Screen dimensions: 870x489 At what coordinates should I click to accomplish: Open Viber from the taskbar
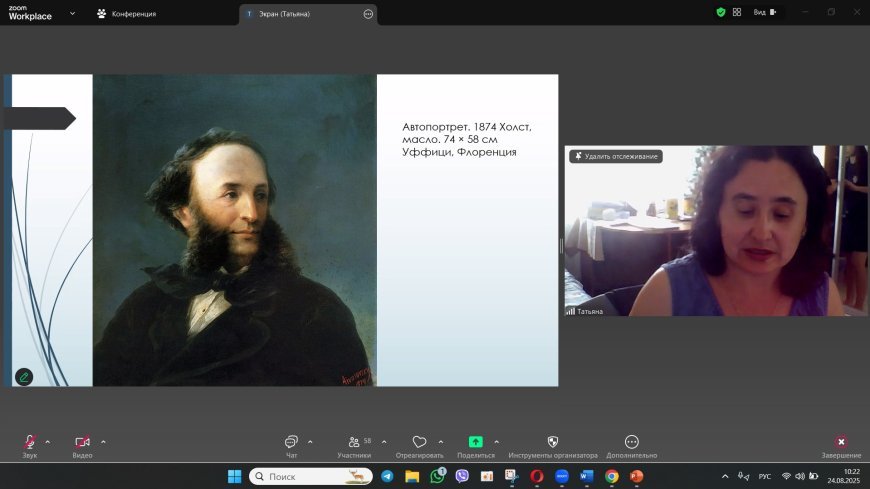(462, 476)
